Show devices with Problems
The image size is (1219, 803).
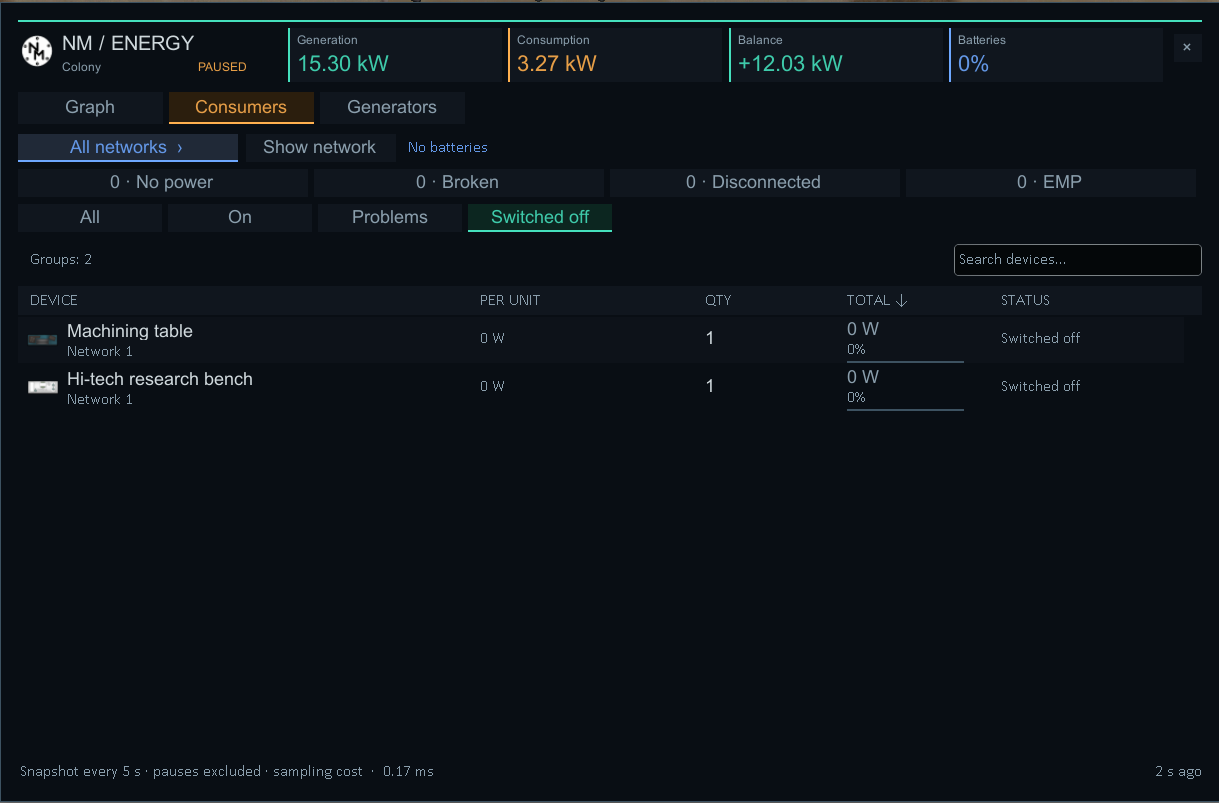pyautogui.click(x=390, y=217)
